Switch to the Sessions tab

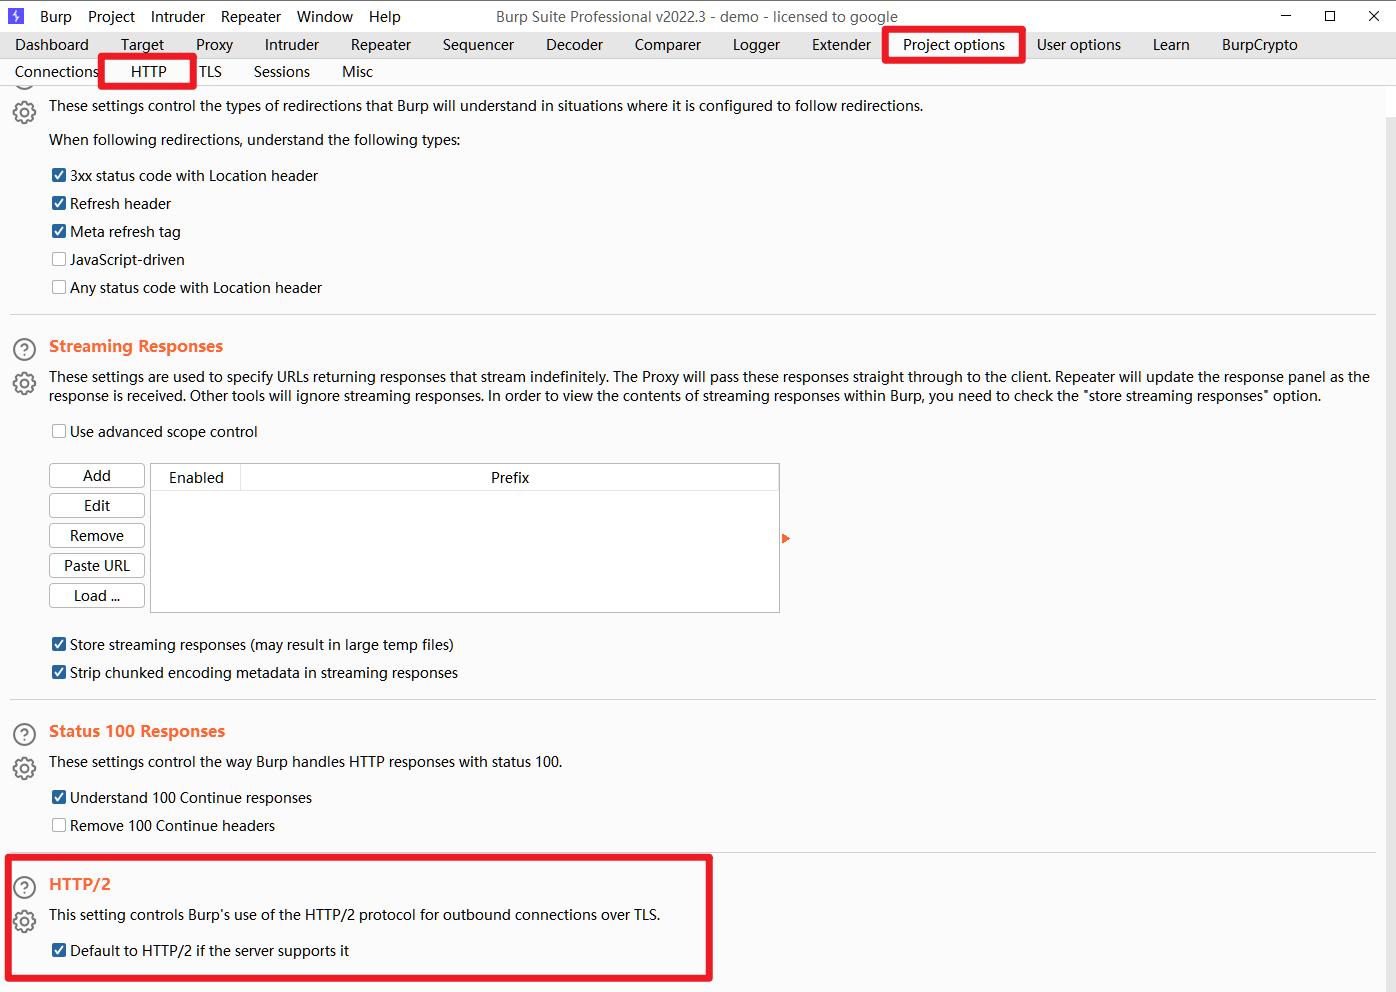281,71
